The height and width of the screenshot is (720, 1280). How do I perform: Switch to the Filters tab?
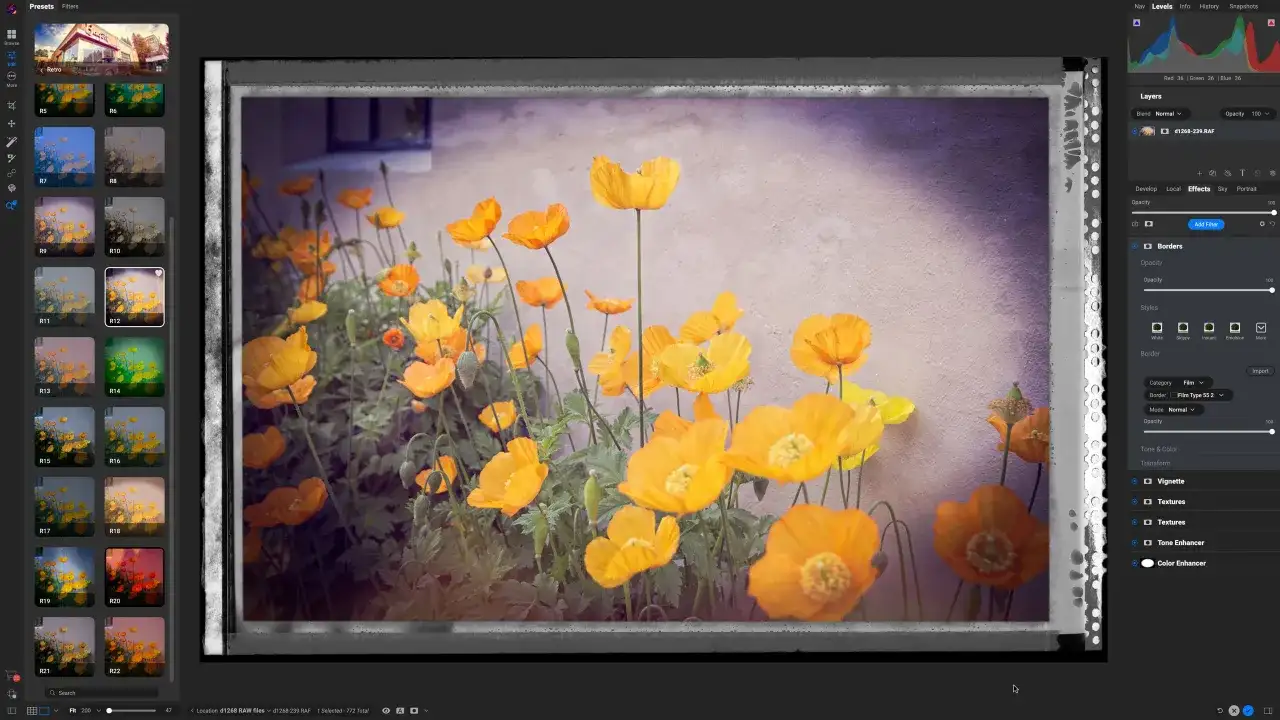point(70,6)
